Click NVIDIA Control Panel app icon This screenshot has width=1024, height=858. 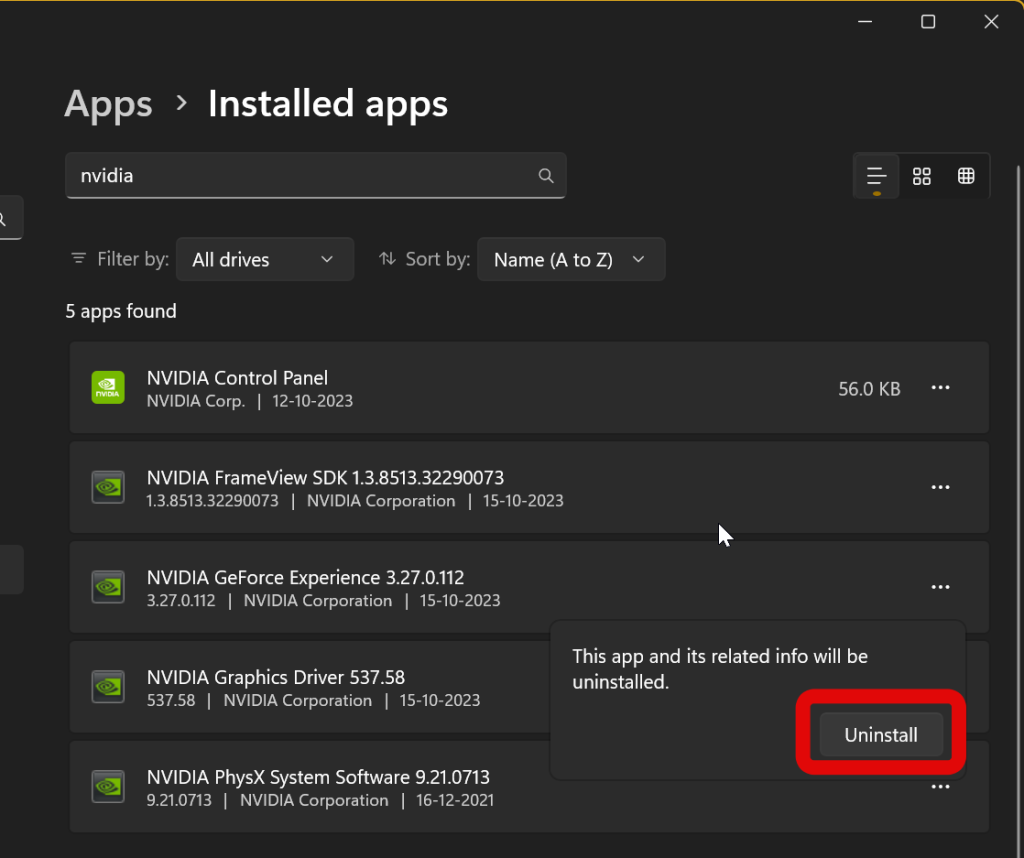(x=108, y=388)
